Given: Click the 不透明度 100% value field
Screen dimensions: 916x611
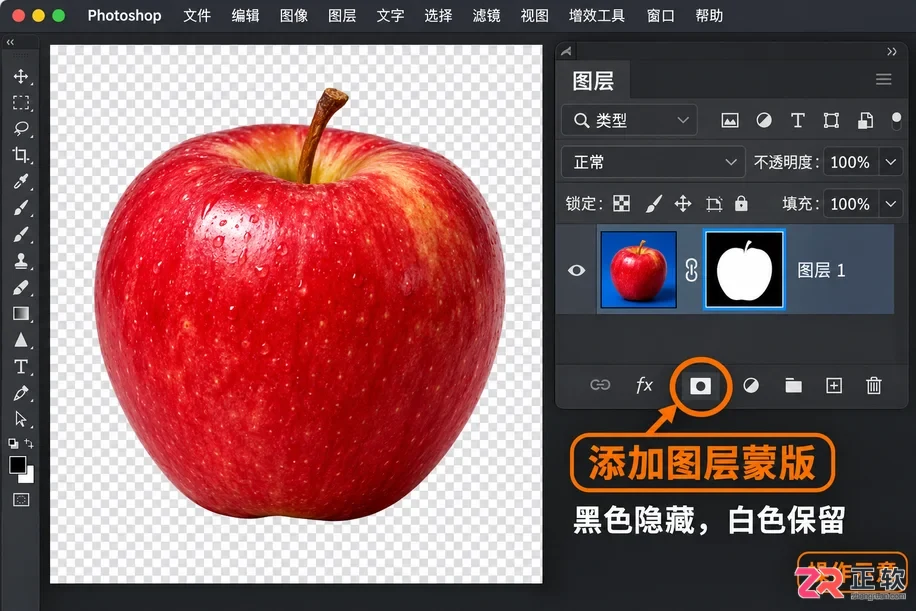Looking at the screenshot, I should (850, 162).
